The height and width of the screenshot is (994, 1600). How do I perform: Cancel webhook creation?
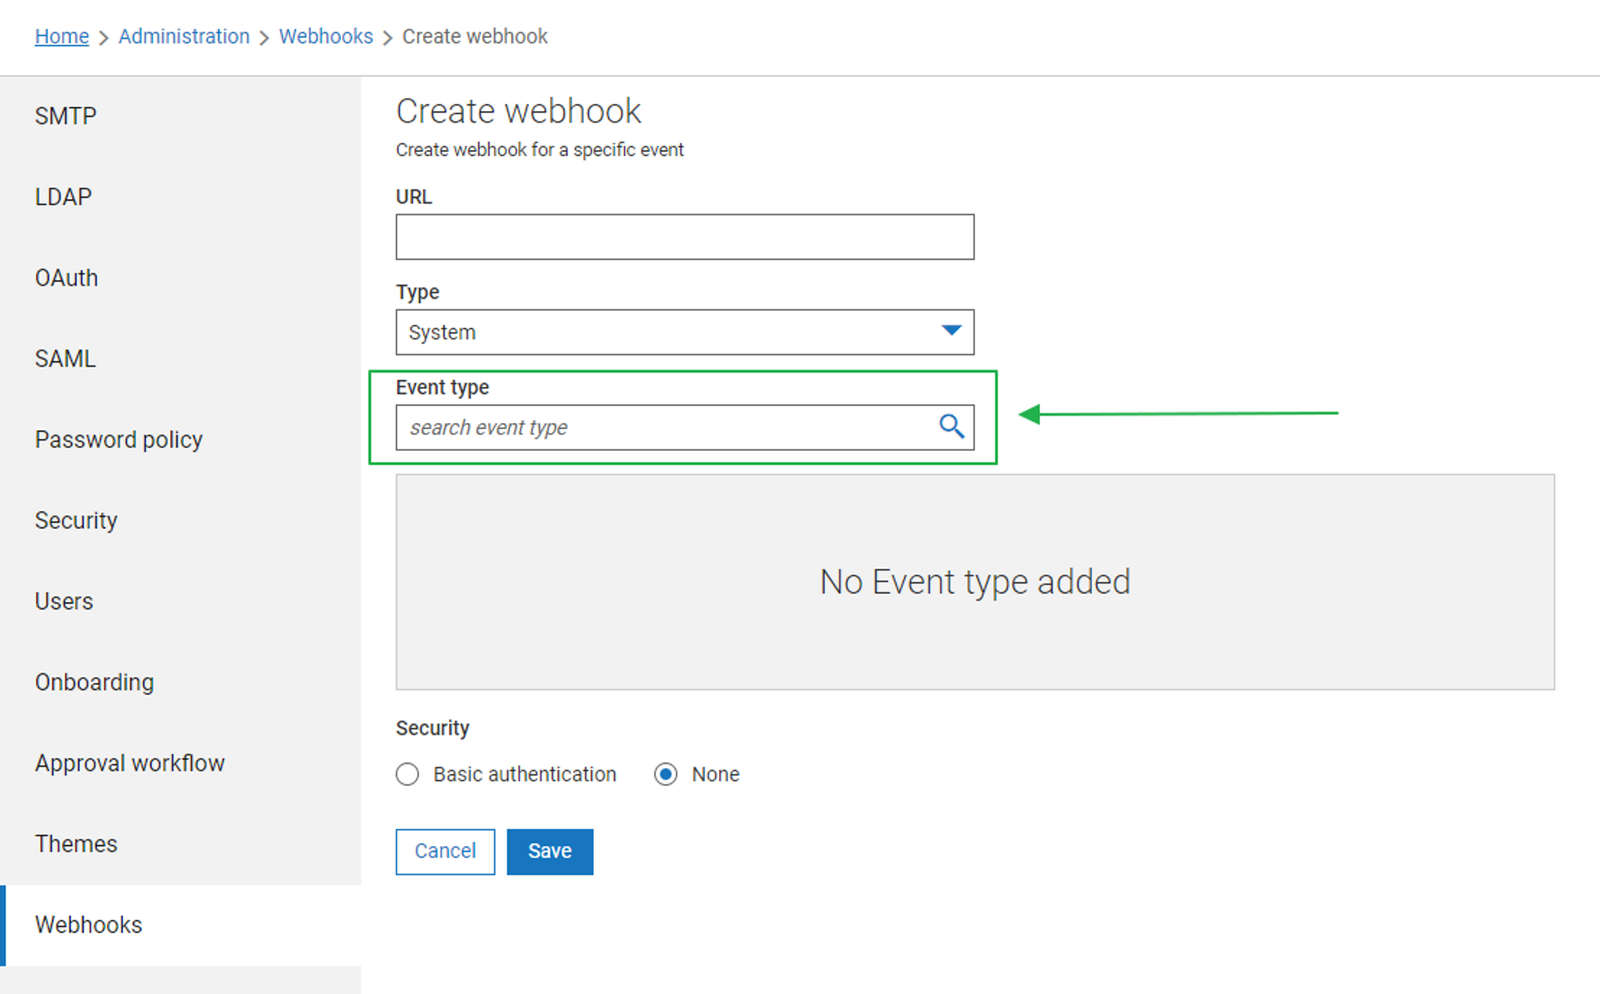coord(445,851)
